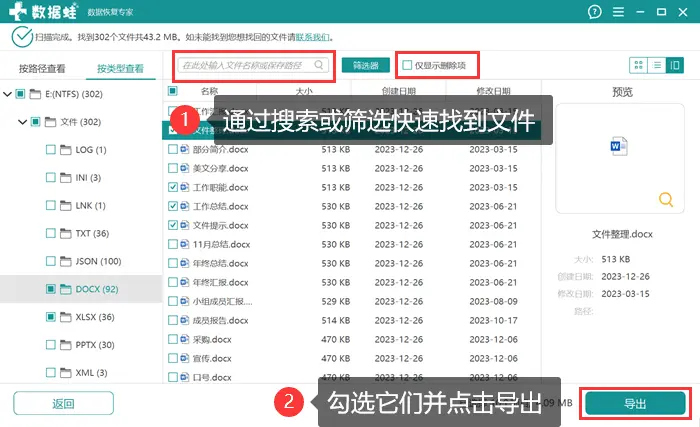Click the 筛选器 filter button

tap(366, 65)
